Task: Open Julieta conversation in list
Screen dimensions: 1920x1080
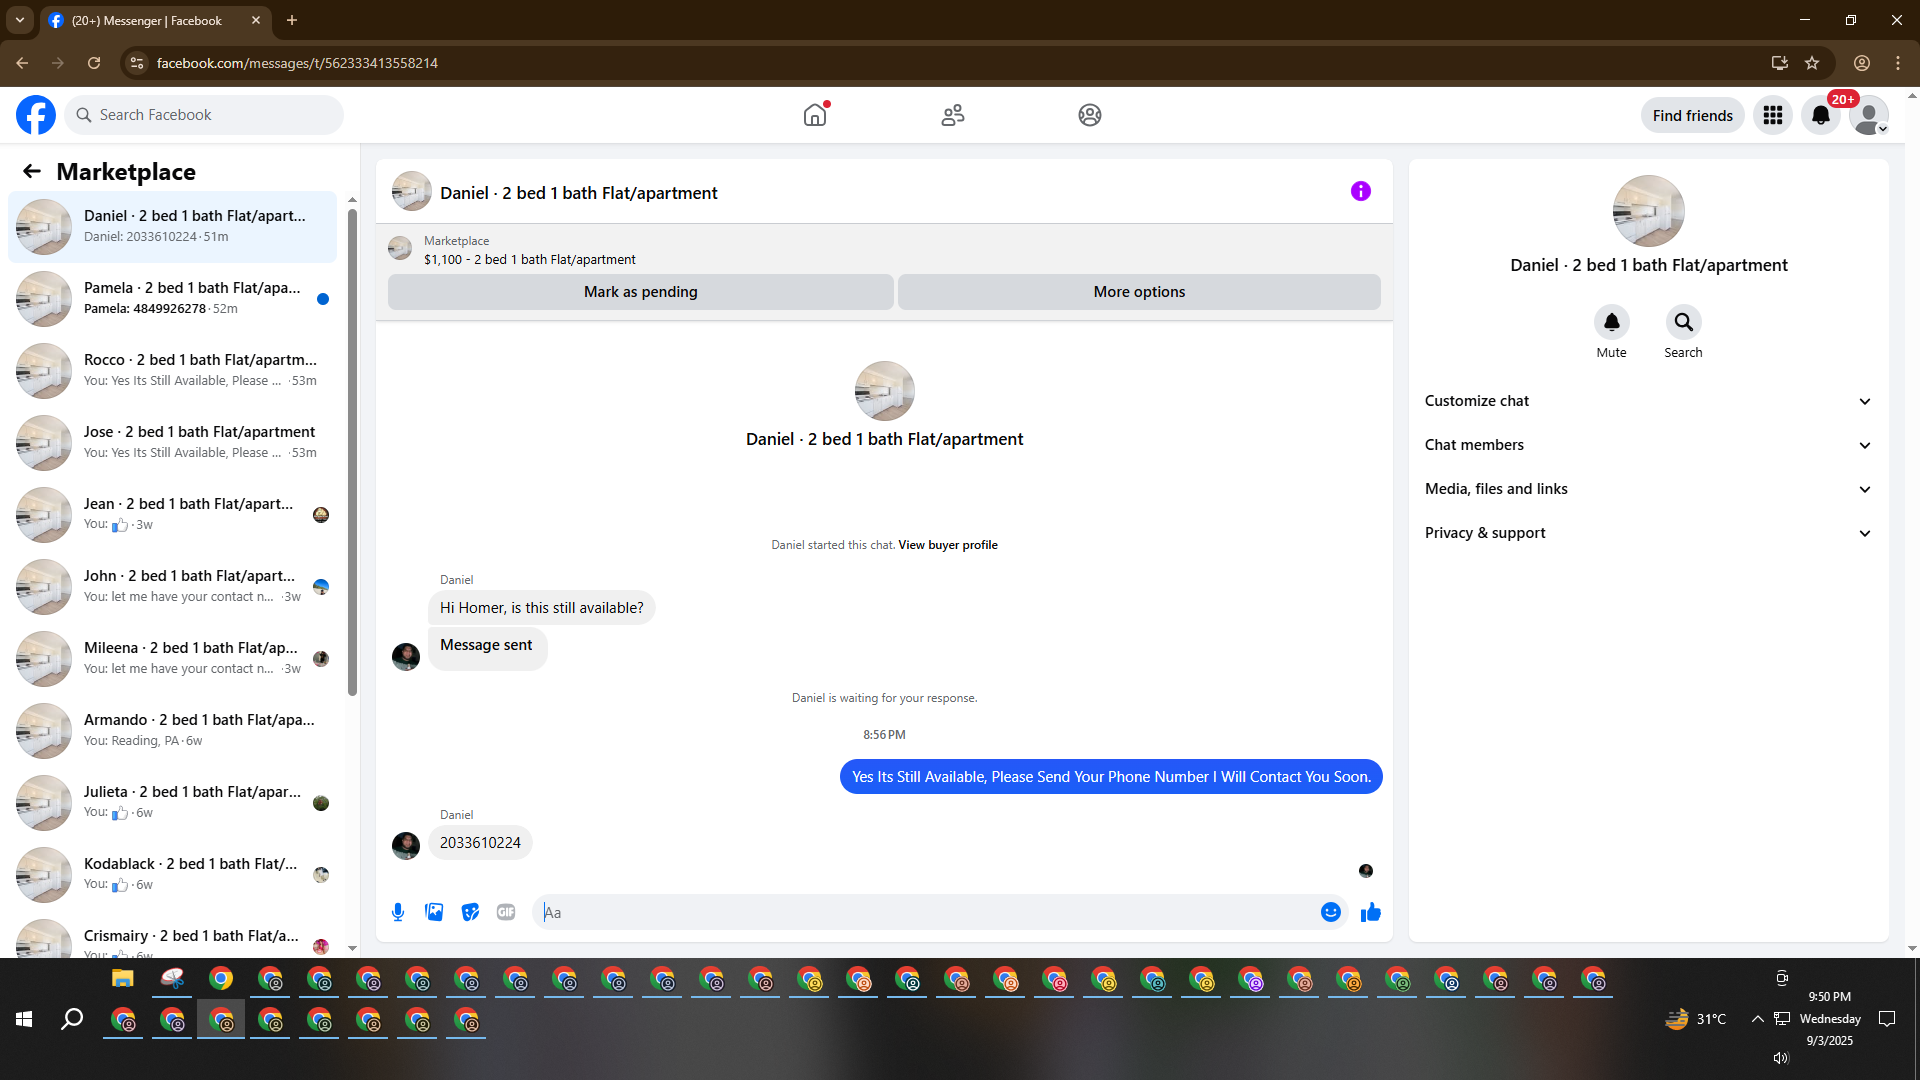Action: 173,802
